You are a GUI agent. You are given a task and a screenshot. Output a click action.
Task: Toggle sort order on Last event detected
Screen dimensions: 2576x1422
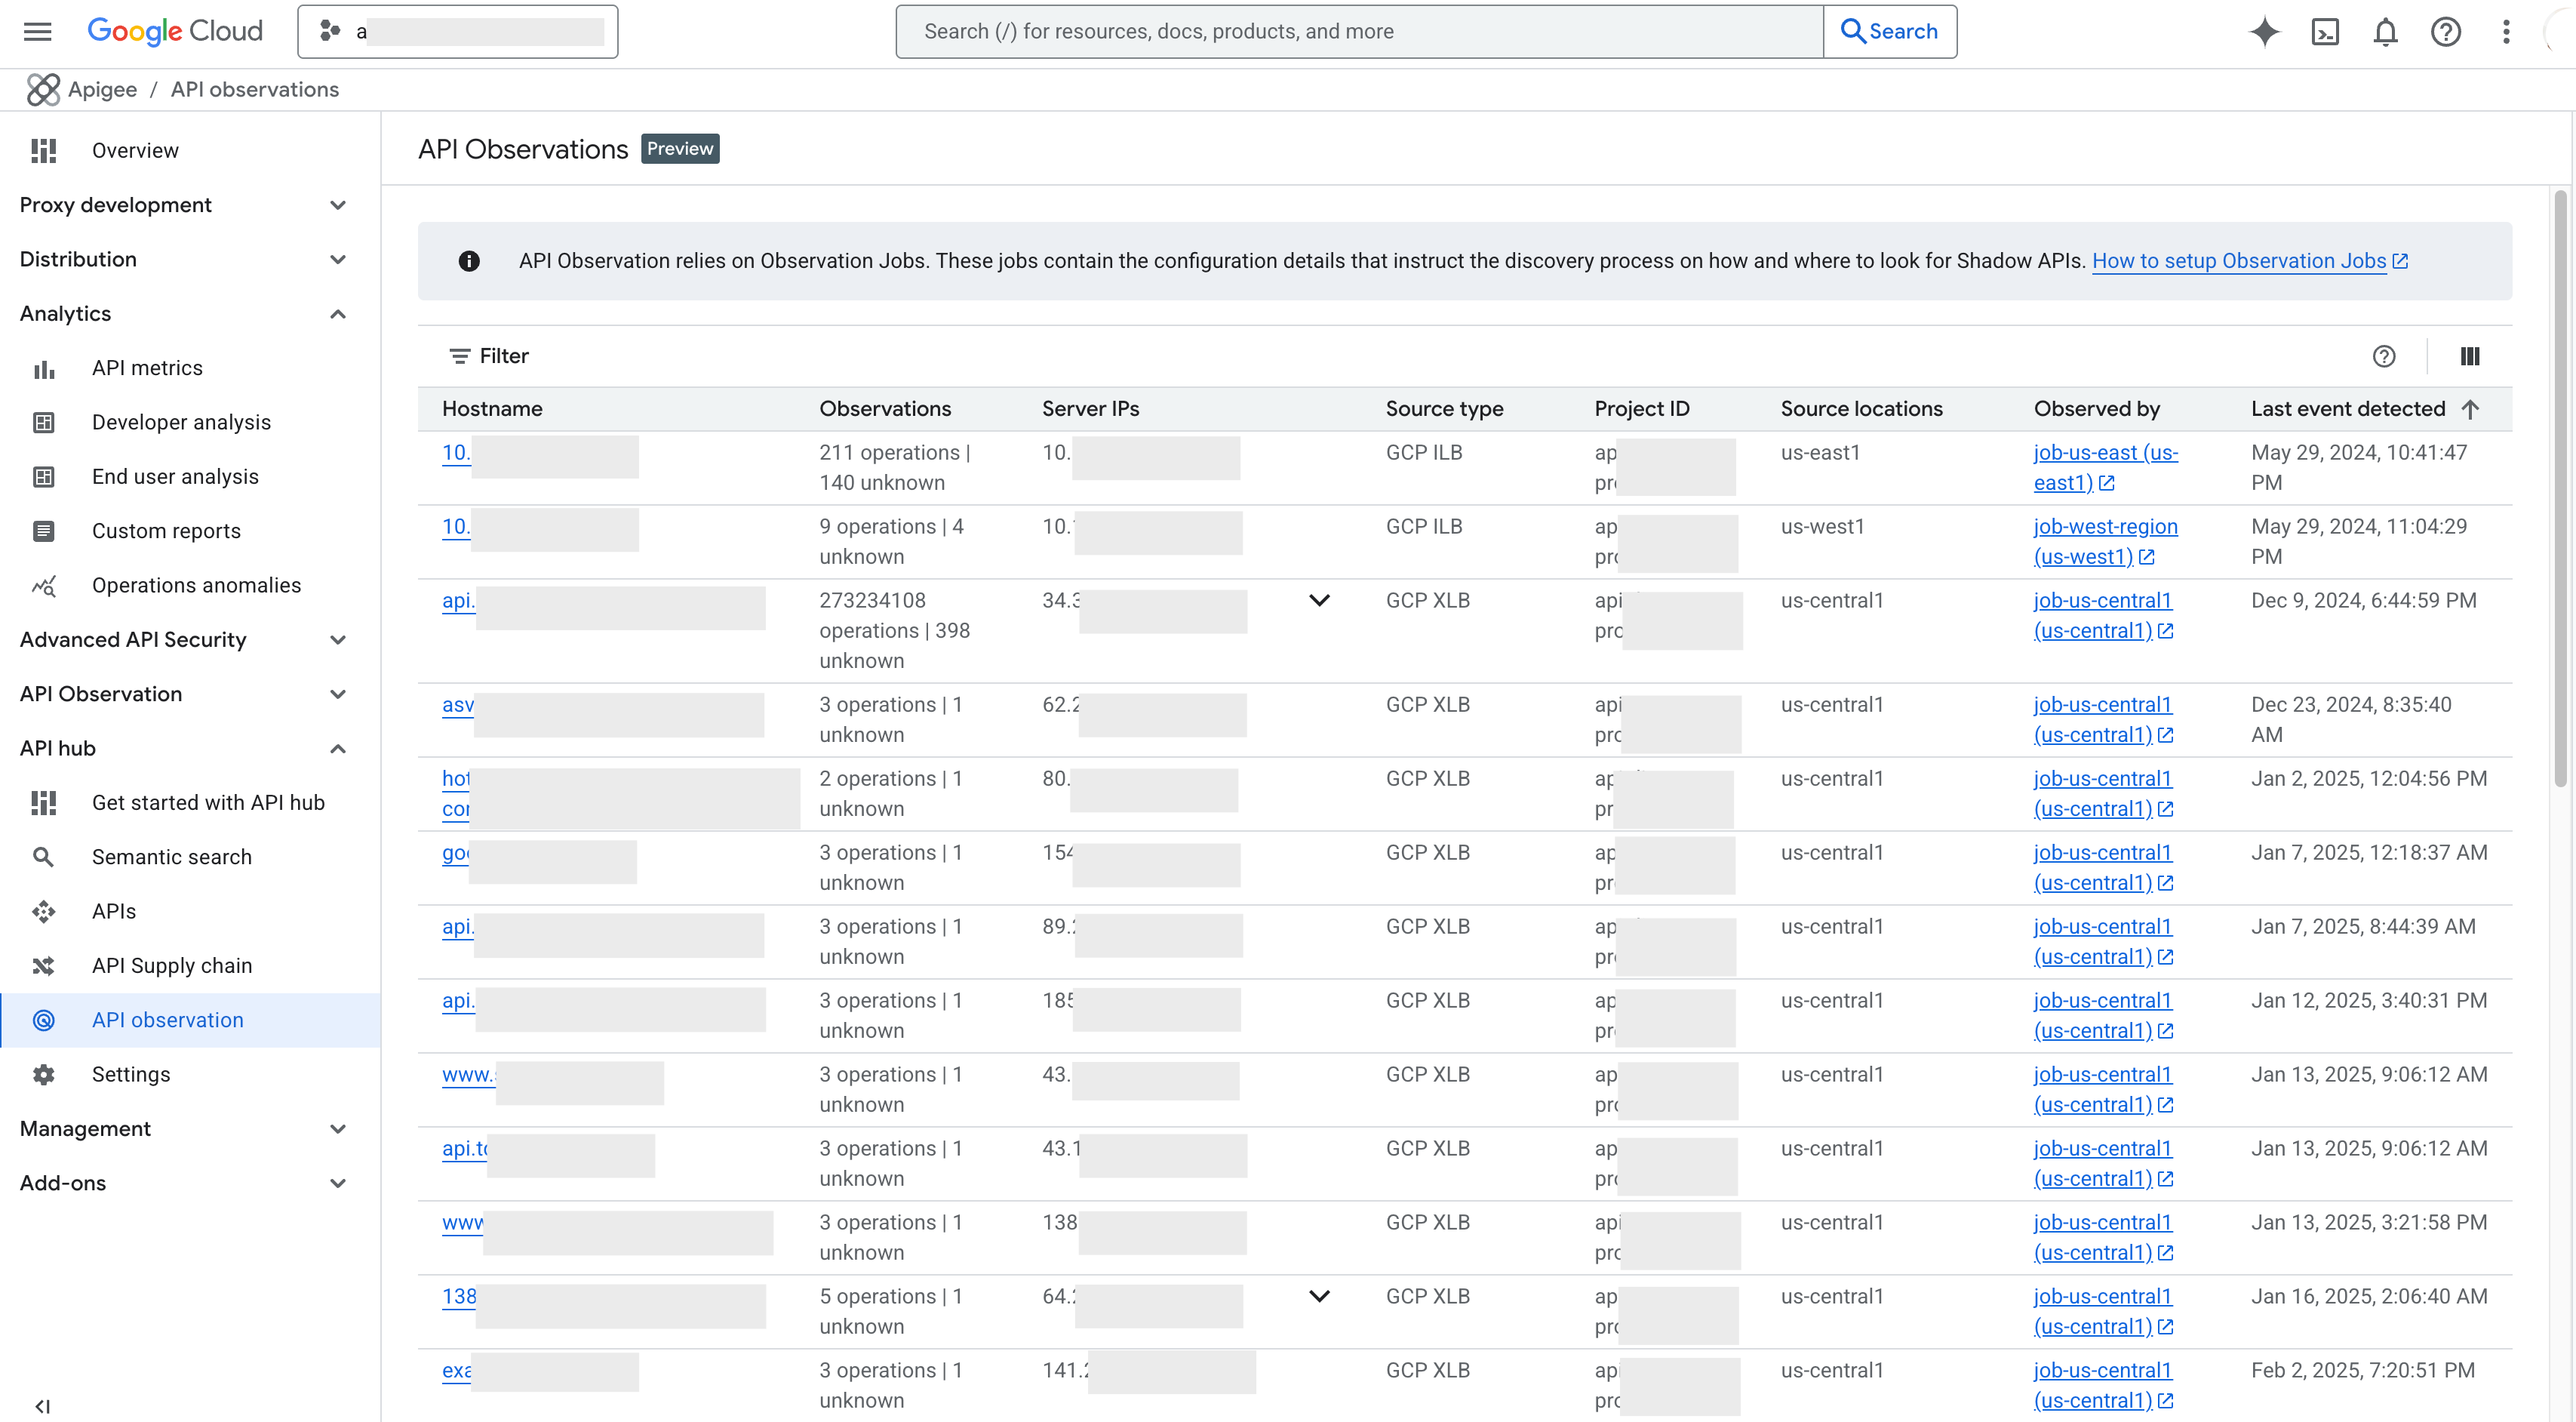2471,409
